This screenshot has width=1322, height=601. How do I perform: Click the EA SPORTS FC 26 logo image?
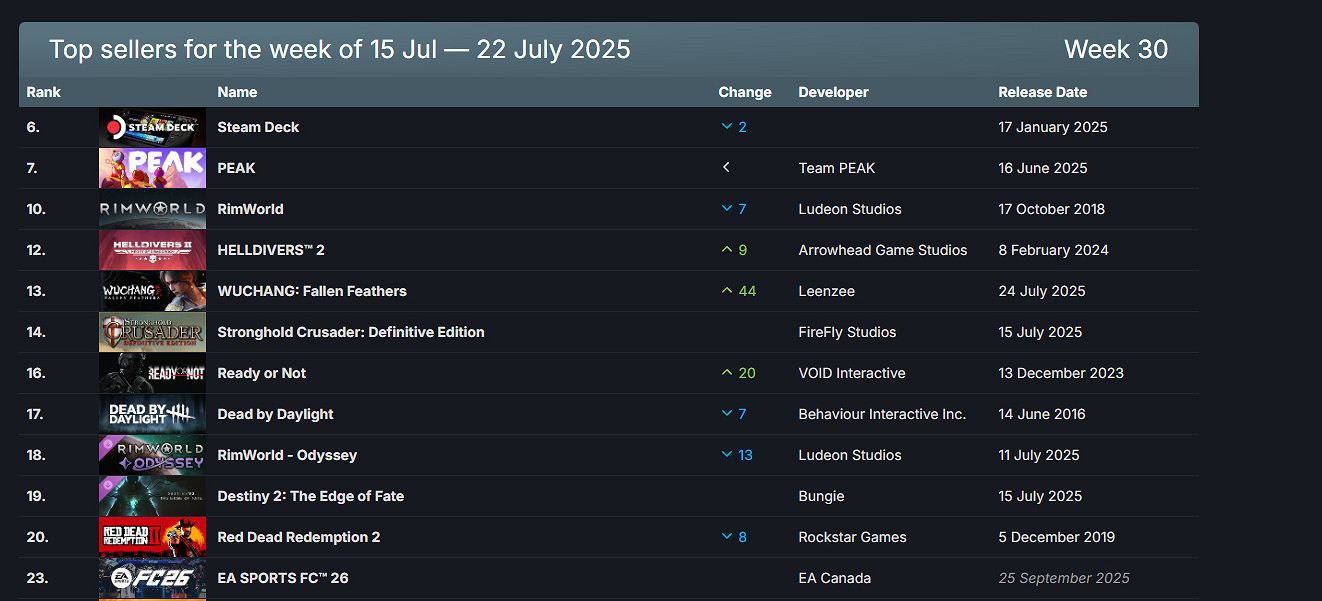pos(151,578)
